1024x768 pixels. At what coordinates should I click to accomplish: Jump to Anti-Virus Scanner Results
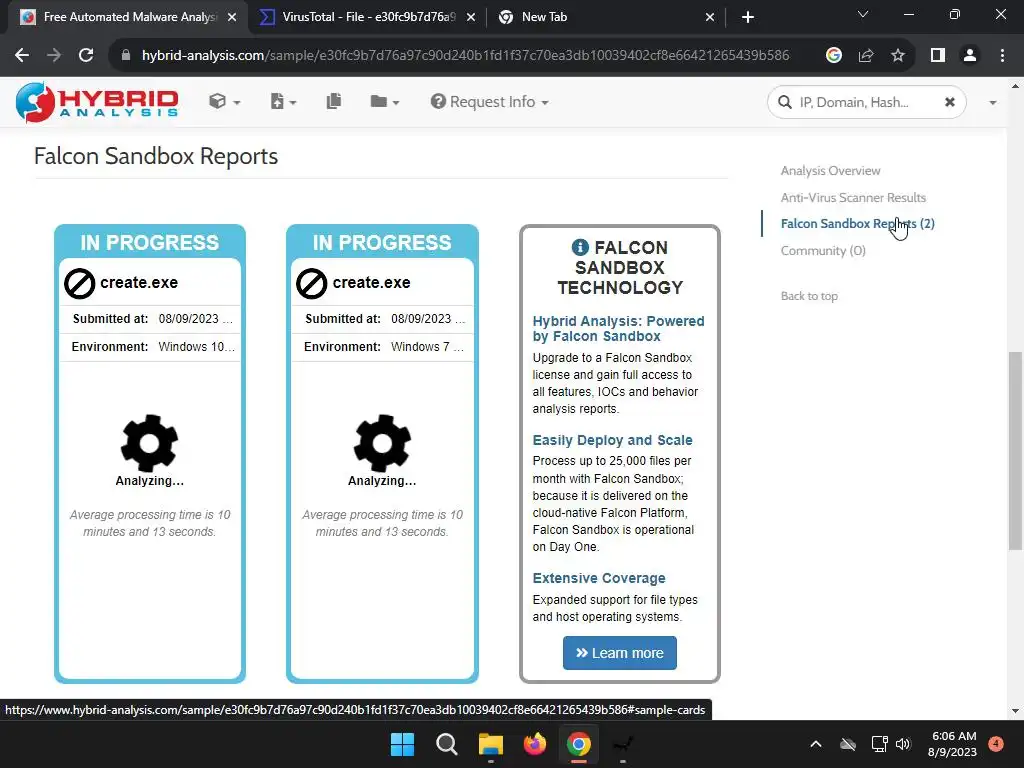click(853, 197)
